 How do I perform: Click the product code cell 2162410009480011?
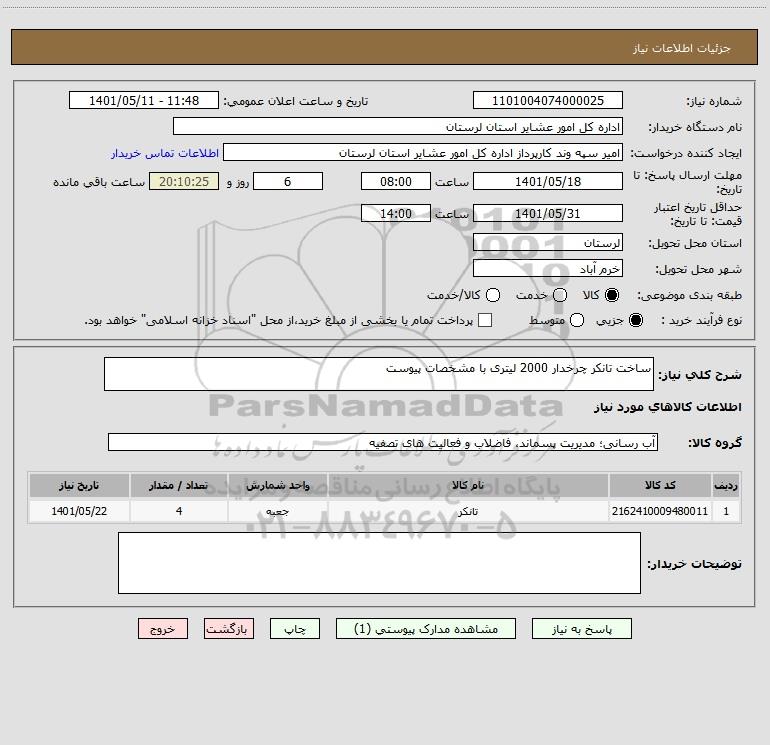pyautogui.click(x=660, y=511)
